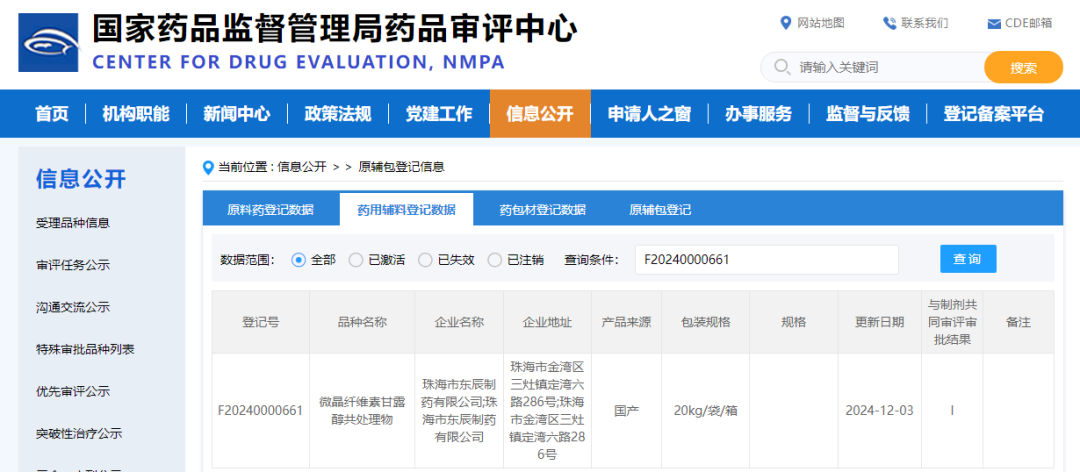The height and width of the screenshot is (472, 1080).
Task: Click the CDE mailbox envelope icon
Action: coord(993,24)
